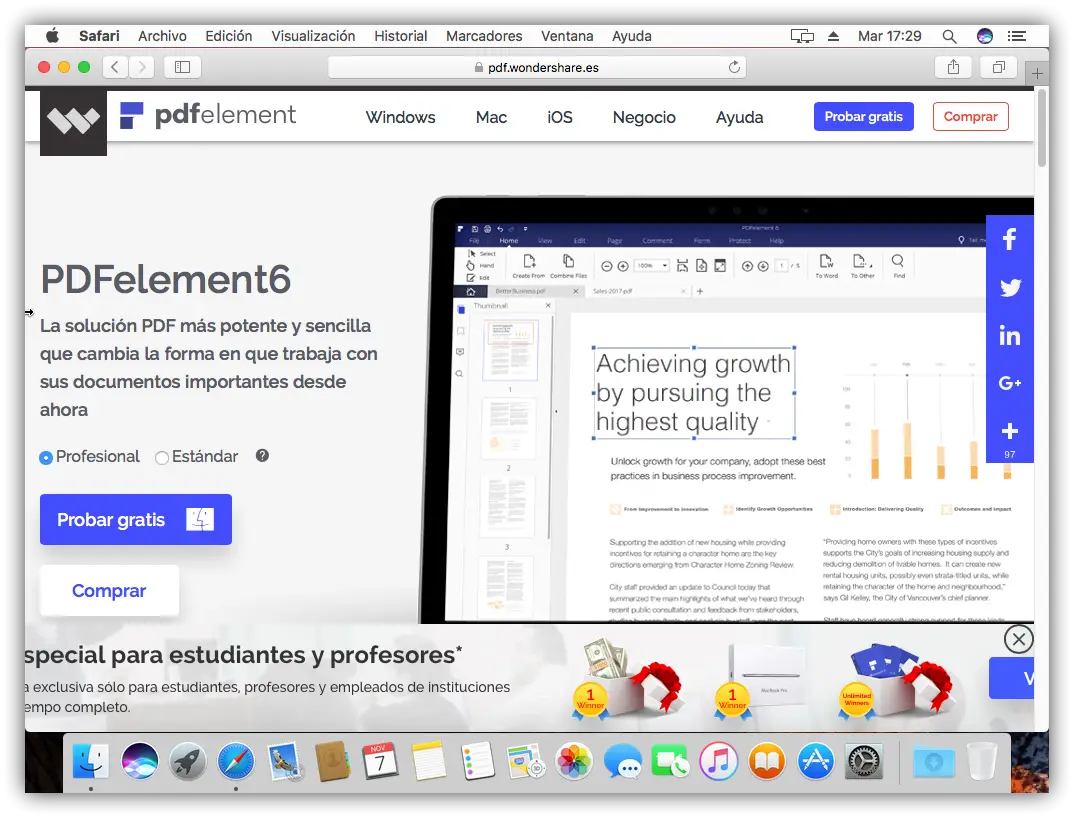Open the Marcadores menu

(x=484, y=36)
